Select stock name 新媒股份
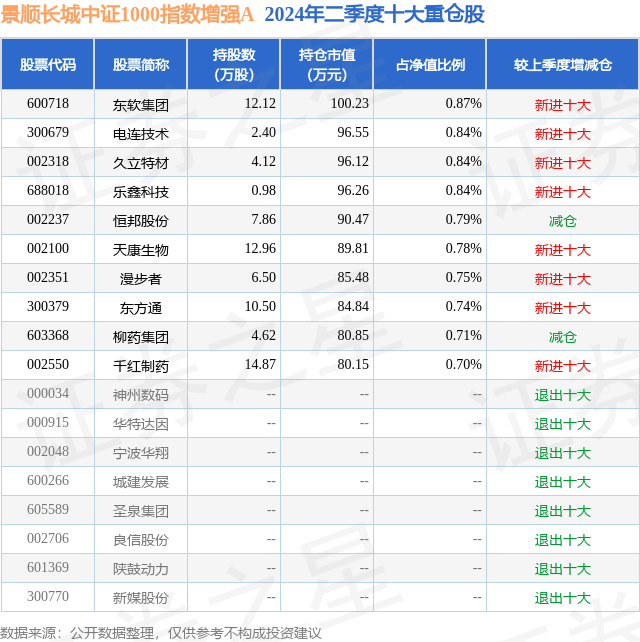The height and width of the screenshot is (642, 640). (x=141, y=599)
